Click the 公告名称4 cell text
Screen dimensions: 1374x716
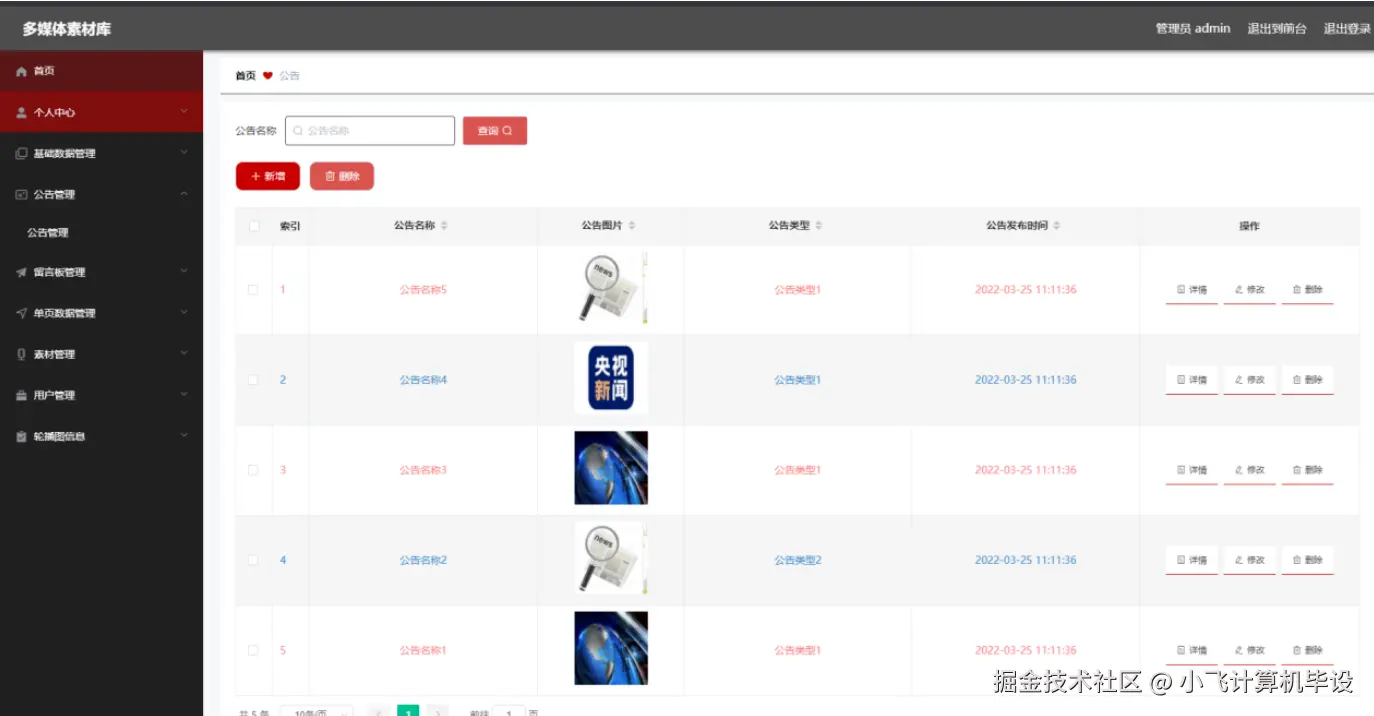click(423, 380)
